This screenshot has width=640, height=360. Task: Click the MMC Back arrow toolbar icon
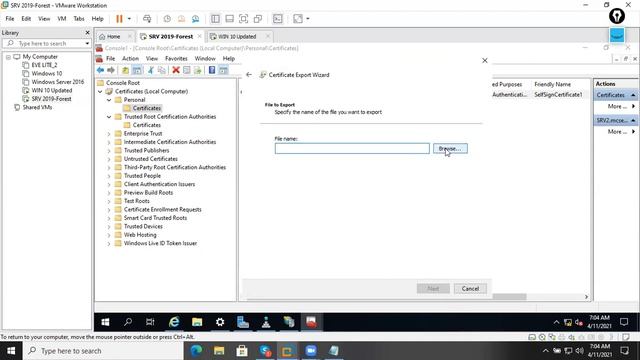tap(100, 70)
